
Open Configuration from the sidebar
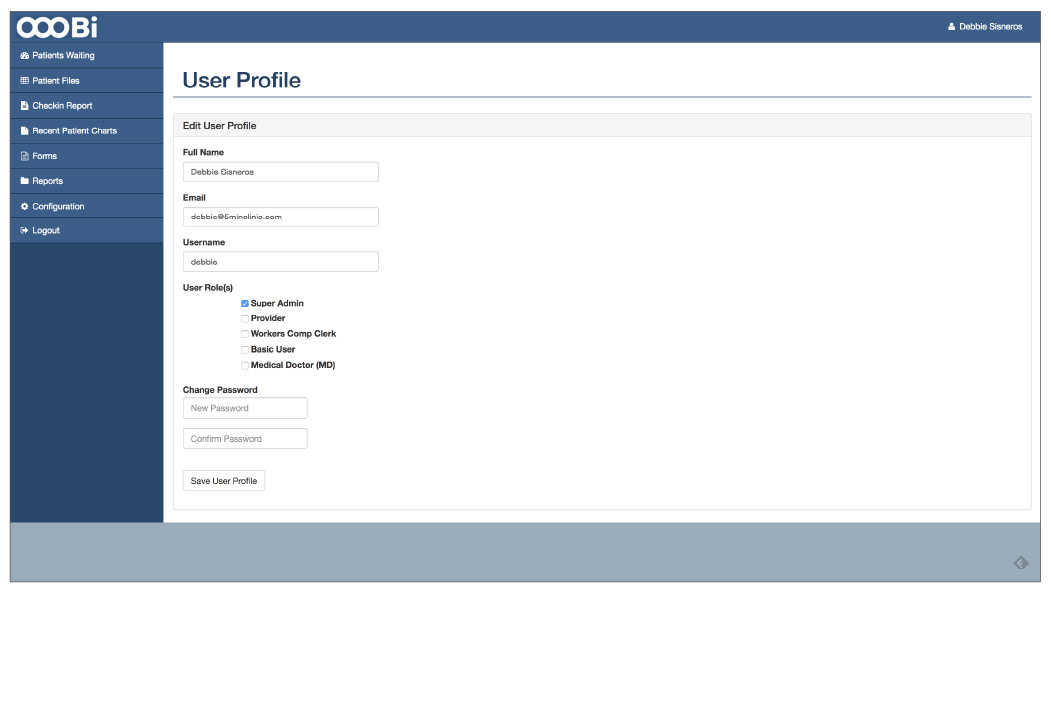(86, 206)
